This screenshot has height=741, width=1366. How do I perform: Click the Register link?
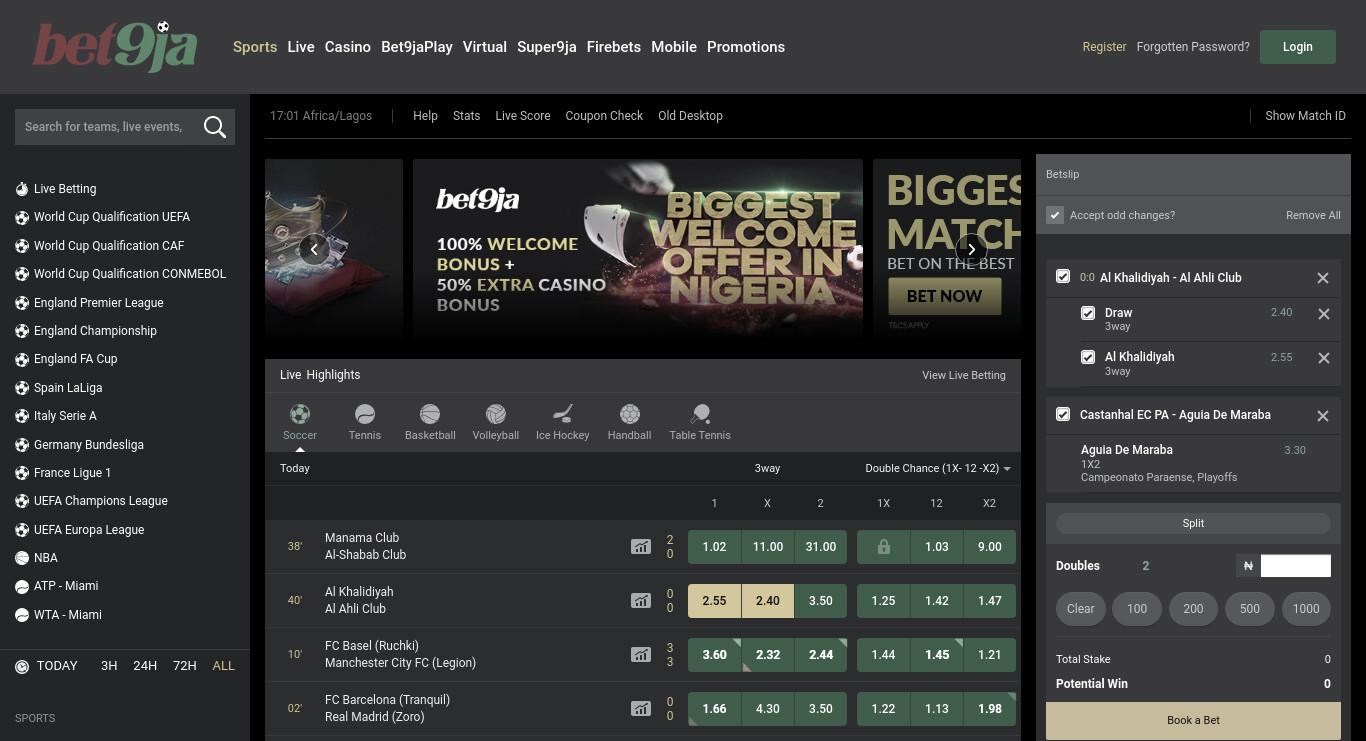[x=1104, y=47]
